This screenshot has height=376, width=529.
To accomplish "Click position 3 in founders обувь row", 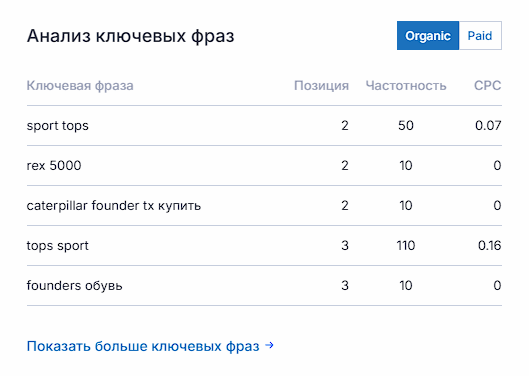I will coord(345,286).
